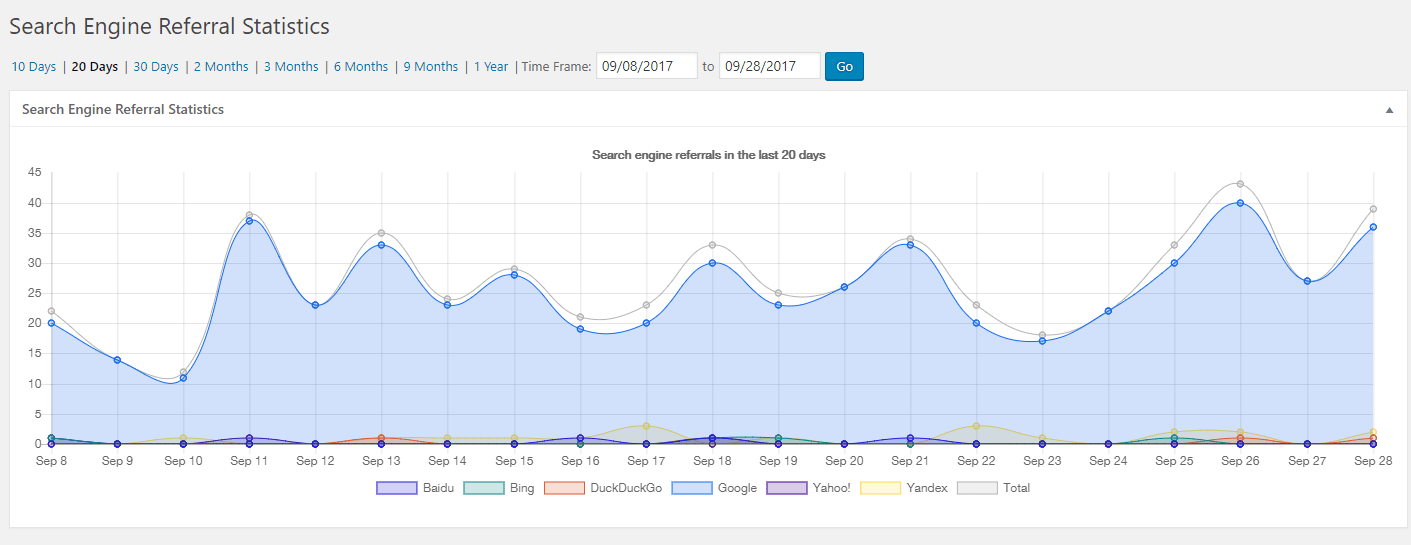Select the 6 Months range
This screenshot has width=1411, height=545.
click(x=361, y=67)
